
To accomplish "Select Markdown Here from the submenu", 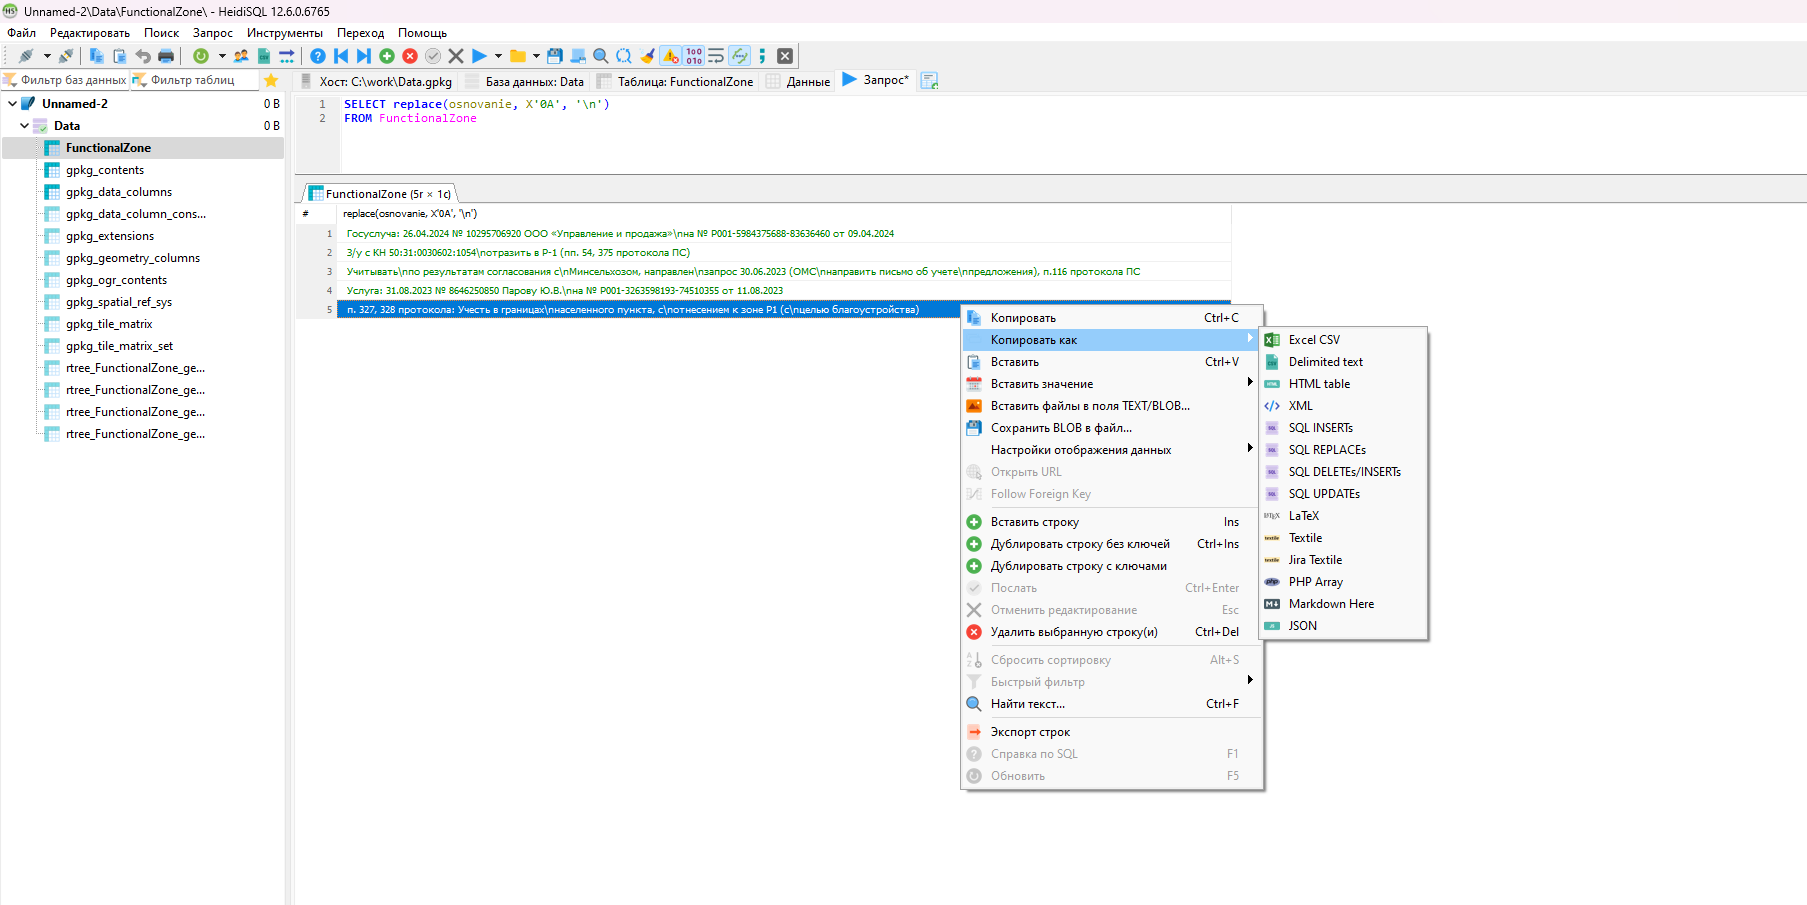I will pyautogui.click(x=1331, y=604).
